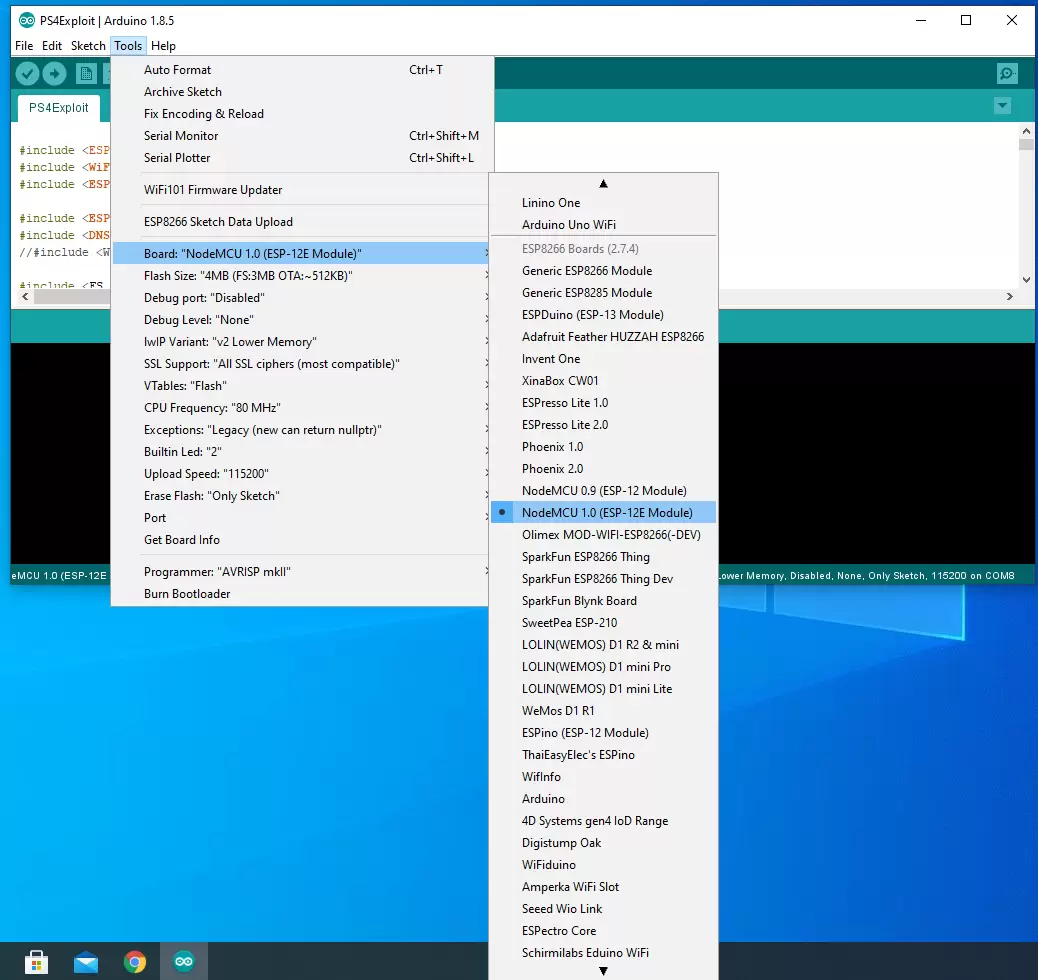1038x980 pixels.
Task: Expand Programmer AVRISP mkII submenu
Action: point(301,571)
